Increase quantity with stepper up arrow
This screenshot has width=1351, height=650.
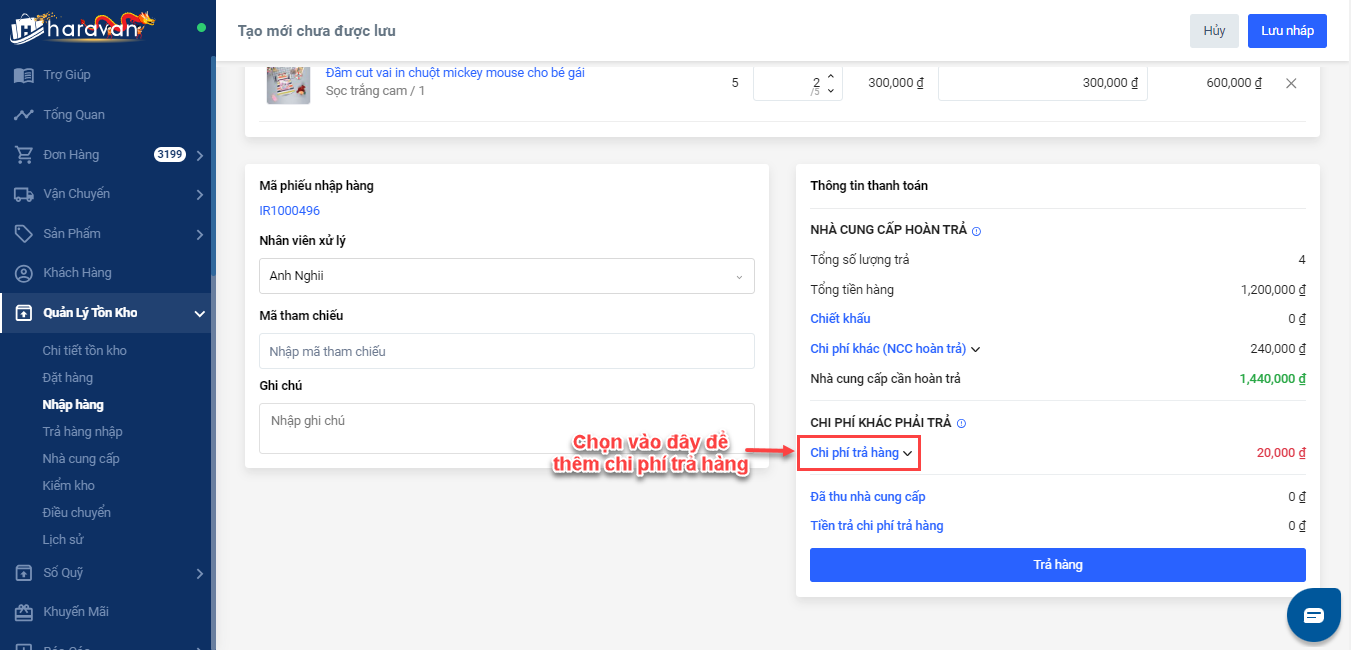pos(830,75)
